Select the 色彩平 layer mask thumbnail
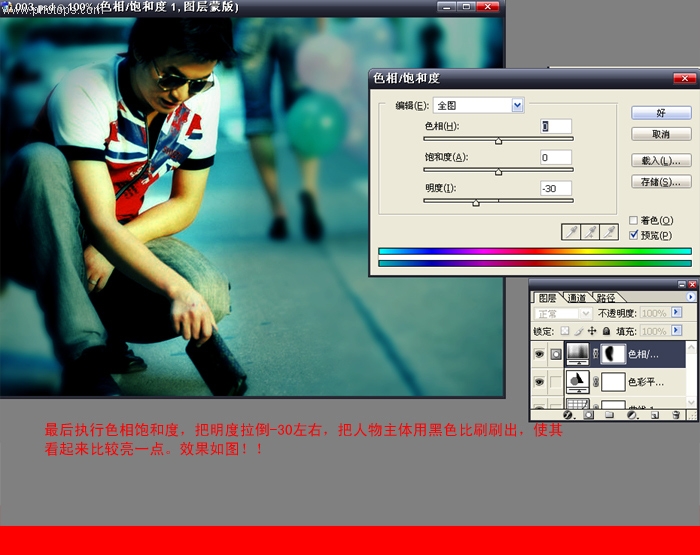The height and width of the screenshot is (555, 700). click(x=613, y=382)
